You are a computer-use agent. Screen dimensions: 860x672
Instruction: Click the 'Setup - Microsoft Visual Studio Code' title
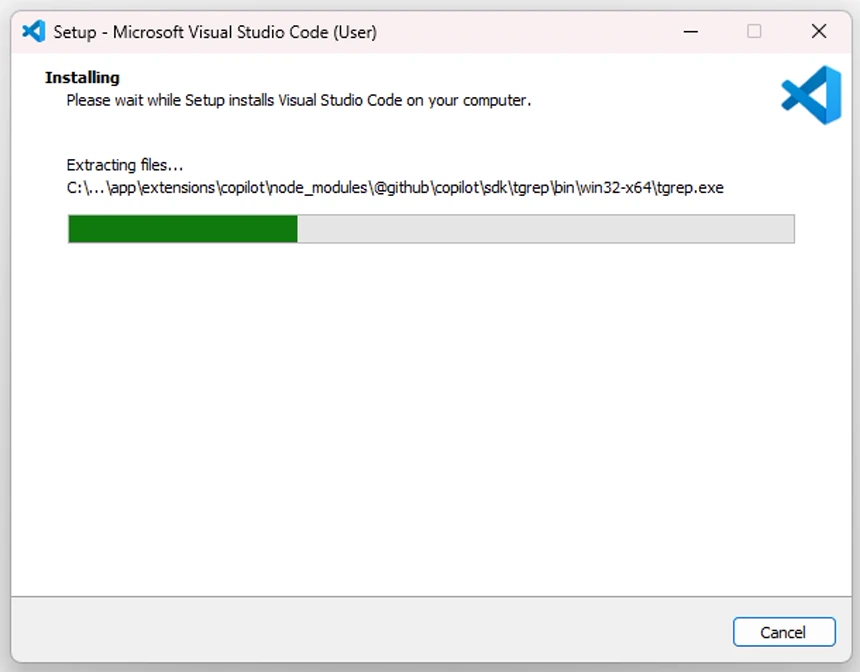[x=215, y=32]
